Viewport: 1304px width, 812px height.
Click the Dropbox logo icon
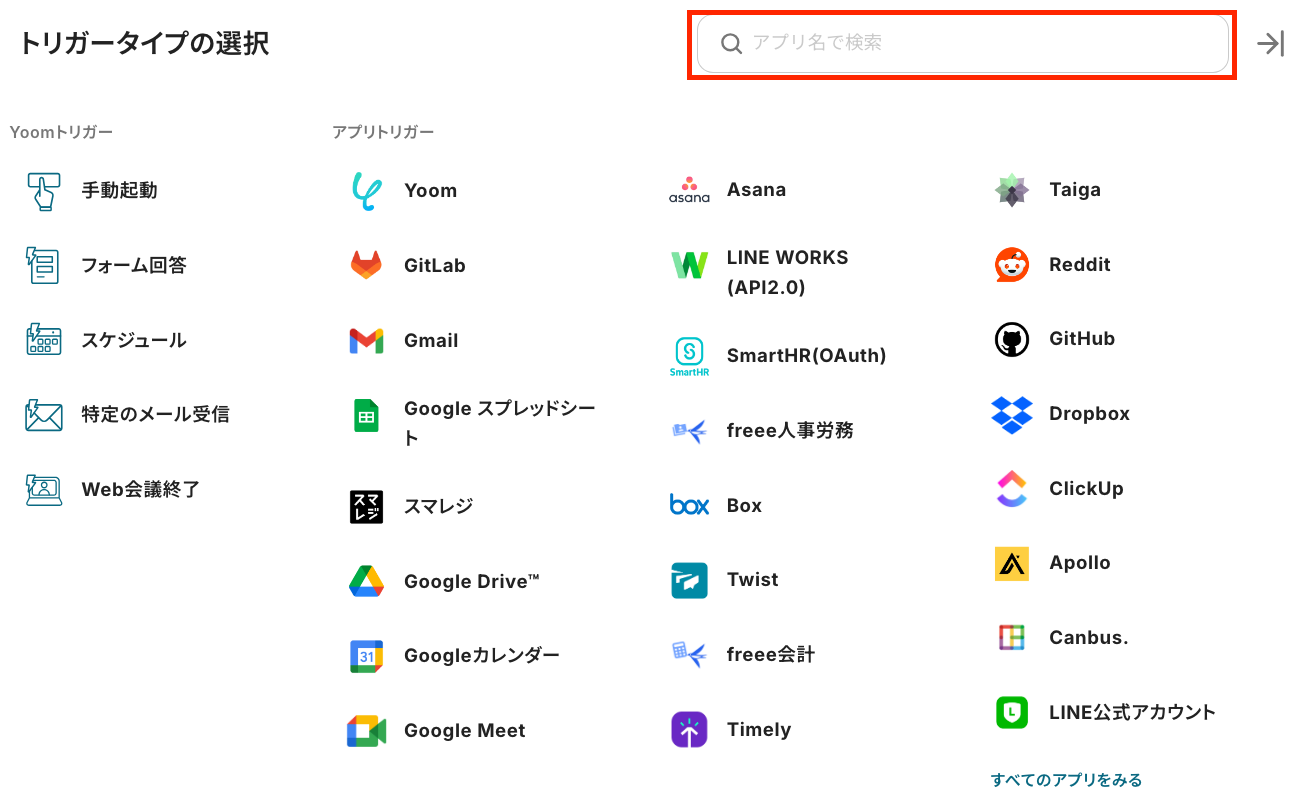click(x=1012, y=414)
